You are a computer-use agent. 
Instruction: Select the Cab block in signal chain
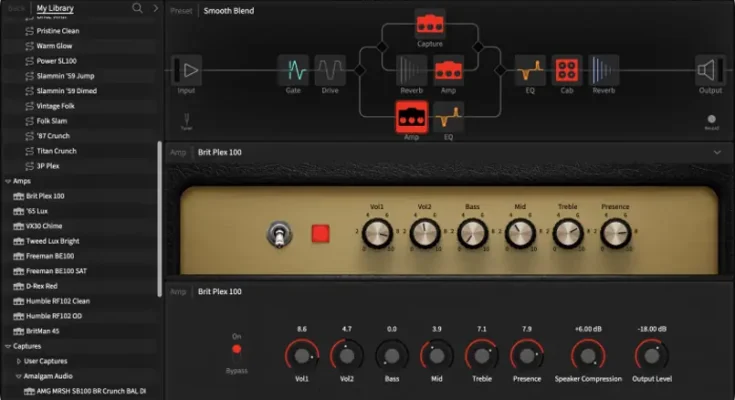(x=567, y=71)
